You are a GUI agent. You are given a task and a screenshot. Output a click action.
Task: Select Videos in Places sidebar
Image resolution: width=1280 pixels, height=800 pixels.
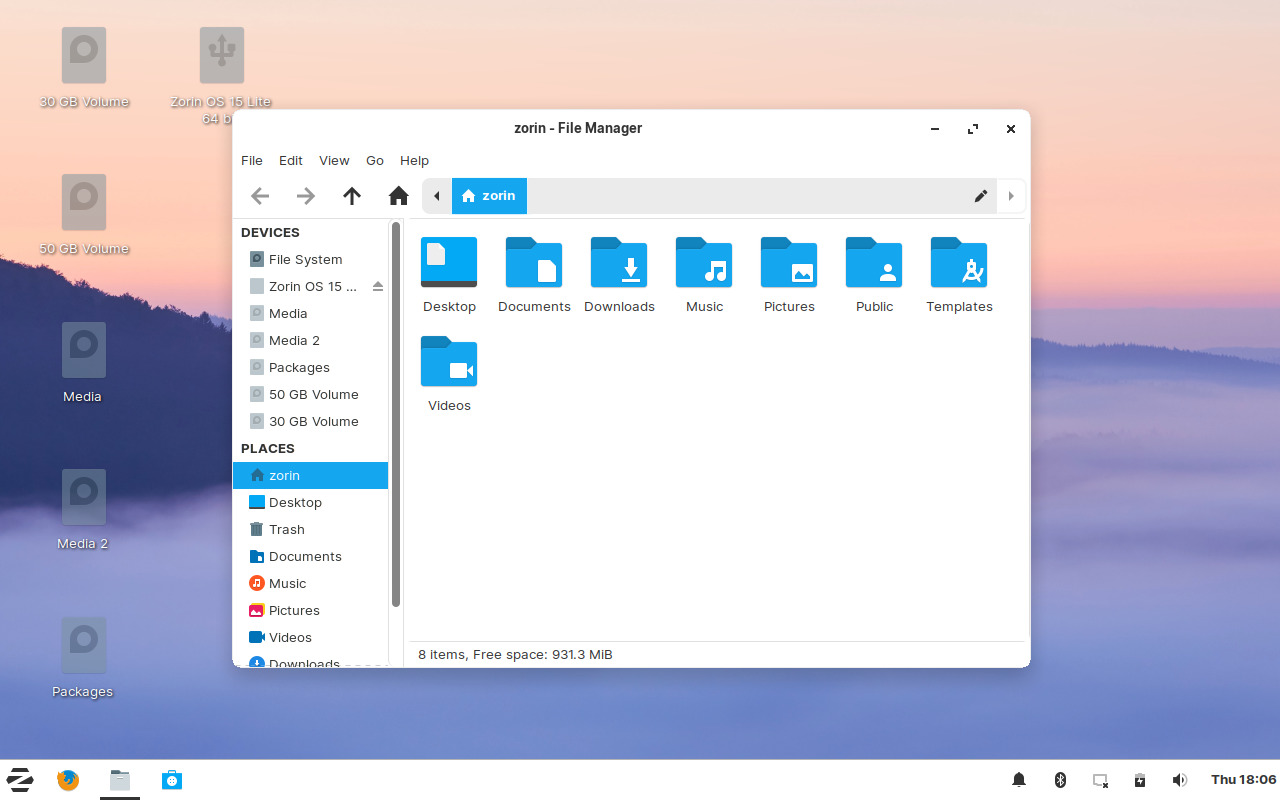point(310,637)
